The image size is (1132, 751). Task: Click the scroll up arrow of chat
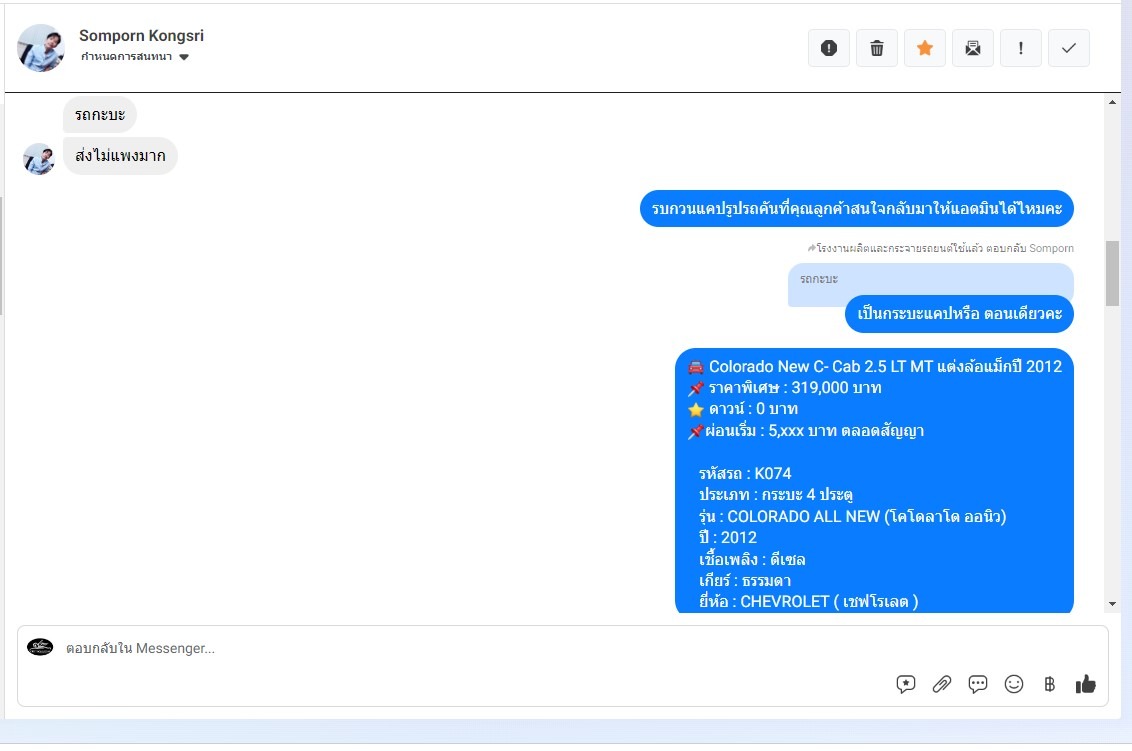pyautogui.click(x=1112, y=103)
